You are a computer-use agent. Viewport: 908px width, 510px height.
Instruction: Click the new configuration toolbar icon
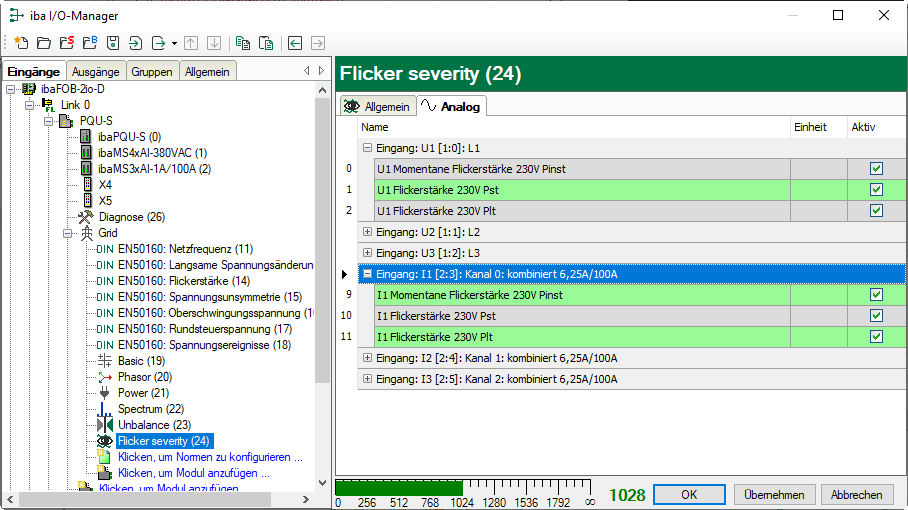[x=21, y=43]
